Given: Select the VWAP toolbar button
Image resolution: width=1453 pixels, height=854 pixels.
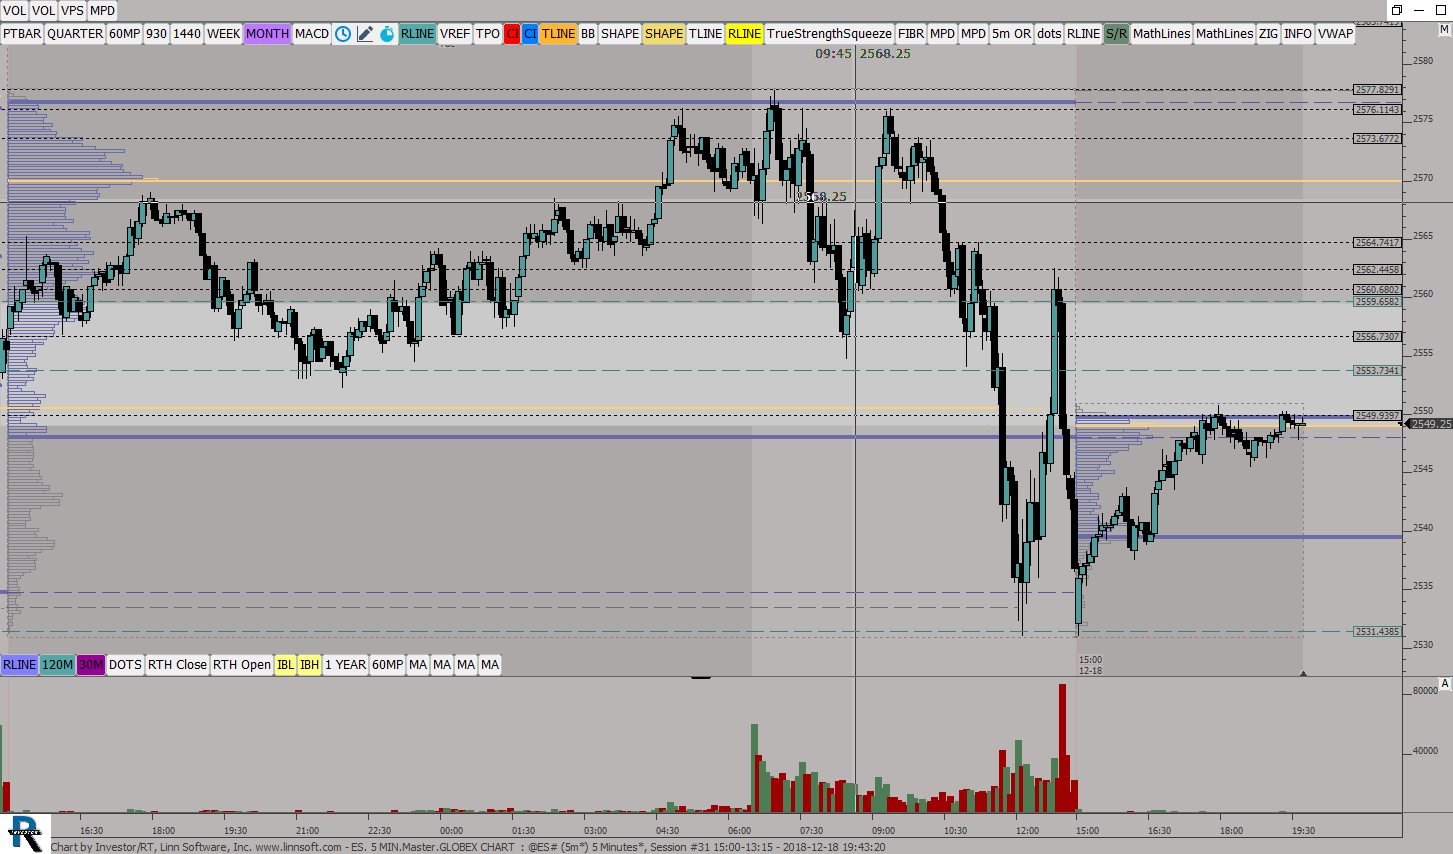Looking at the screenshot, I should point(1335,34).
